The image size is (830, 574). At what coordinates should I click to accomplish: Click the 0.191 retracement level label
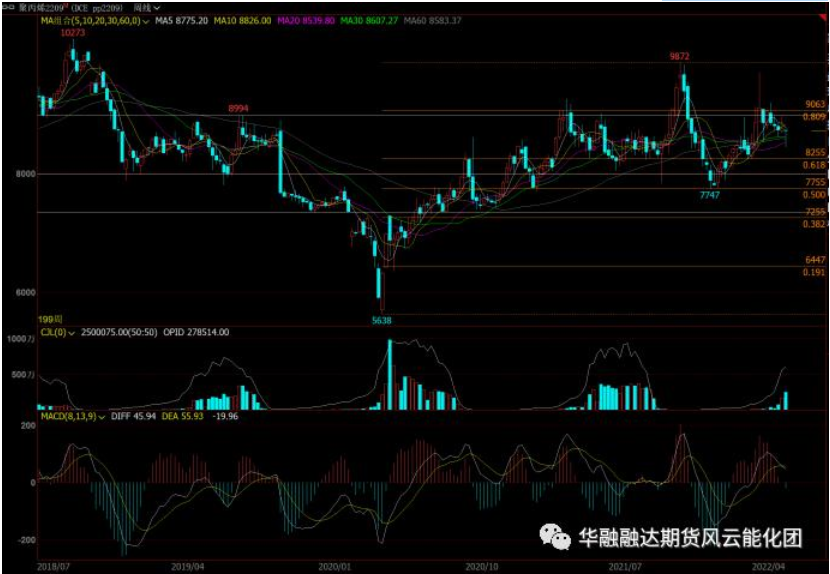[x=814, y=272]
